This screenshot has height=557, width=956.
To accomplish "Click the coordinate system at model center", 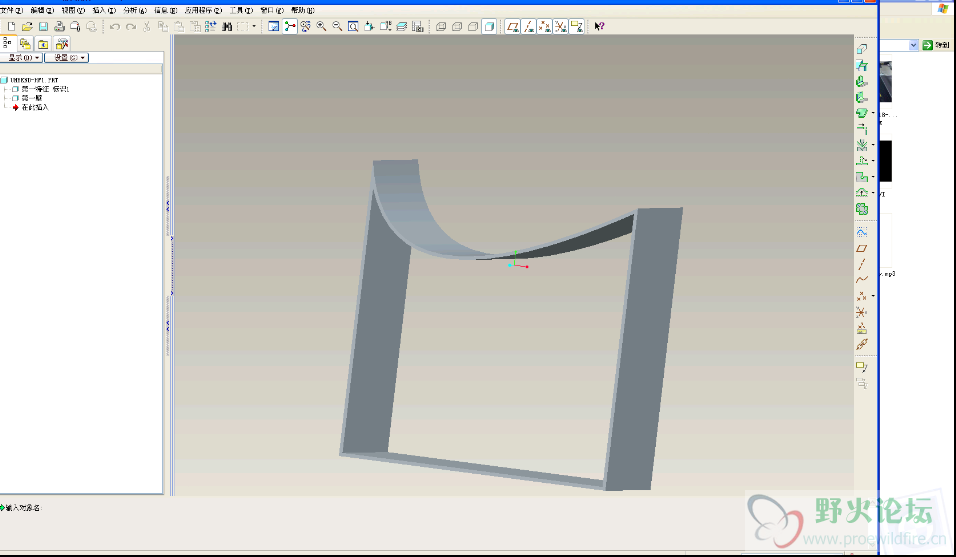I will (x=517, y=261).
